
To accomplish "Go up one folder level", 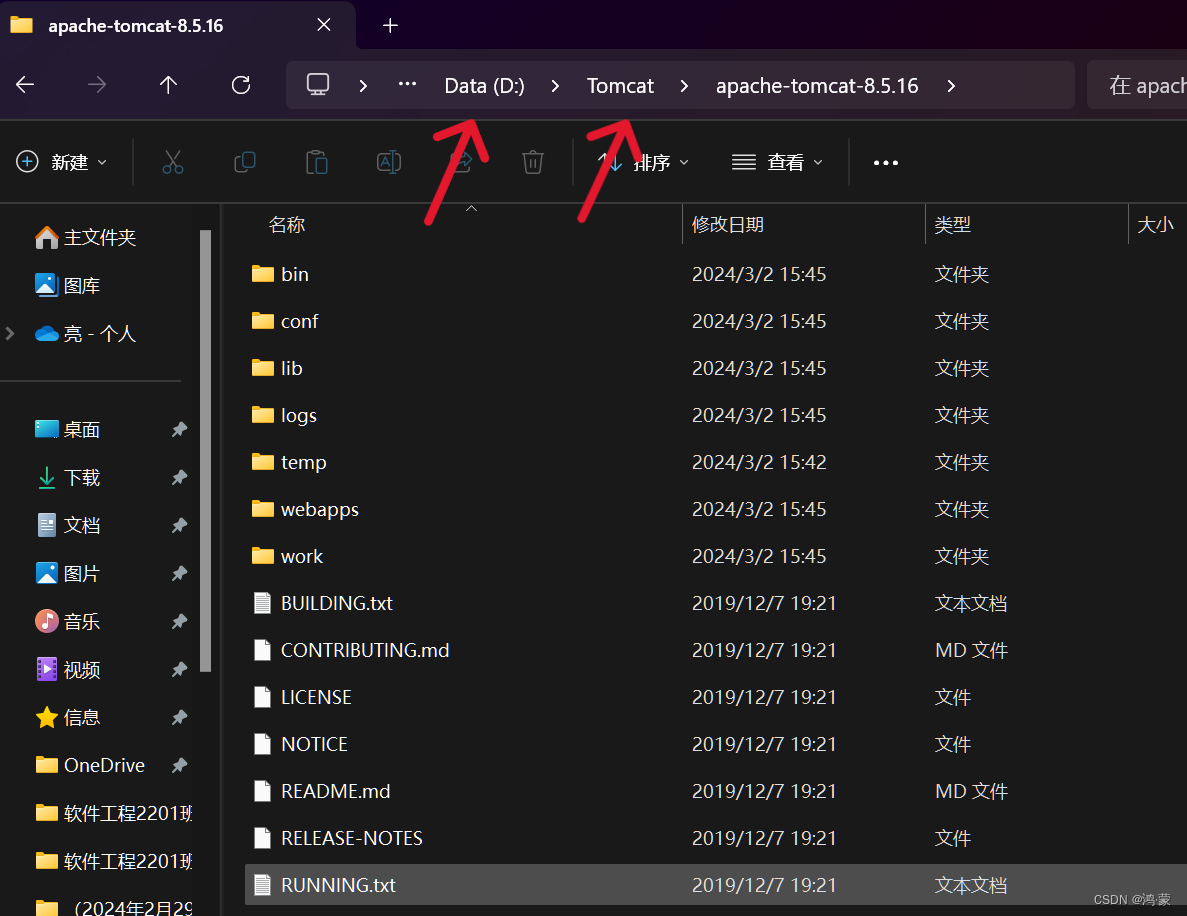I will tap(168, 85).
